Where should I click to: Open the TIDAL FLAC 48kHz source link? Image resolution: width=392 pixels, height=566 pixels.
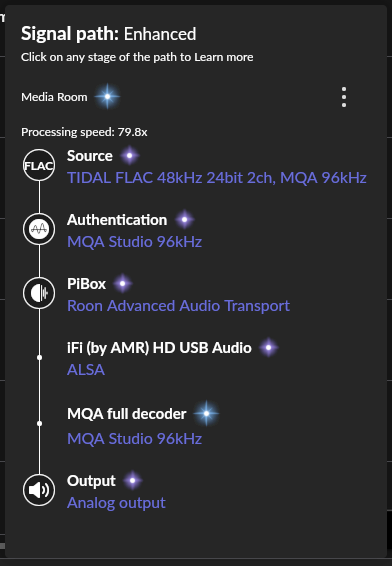(x=217, y=178)
